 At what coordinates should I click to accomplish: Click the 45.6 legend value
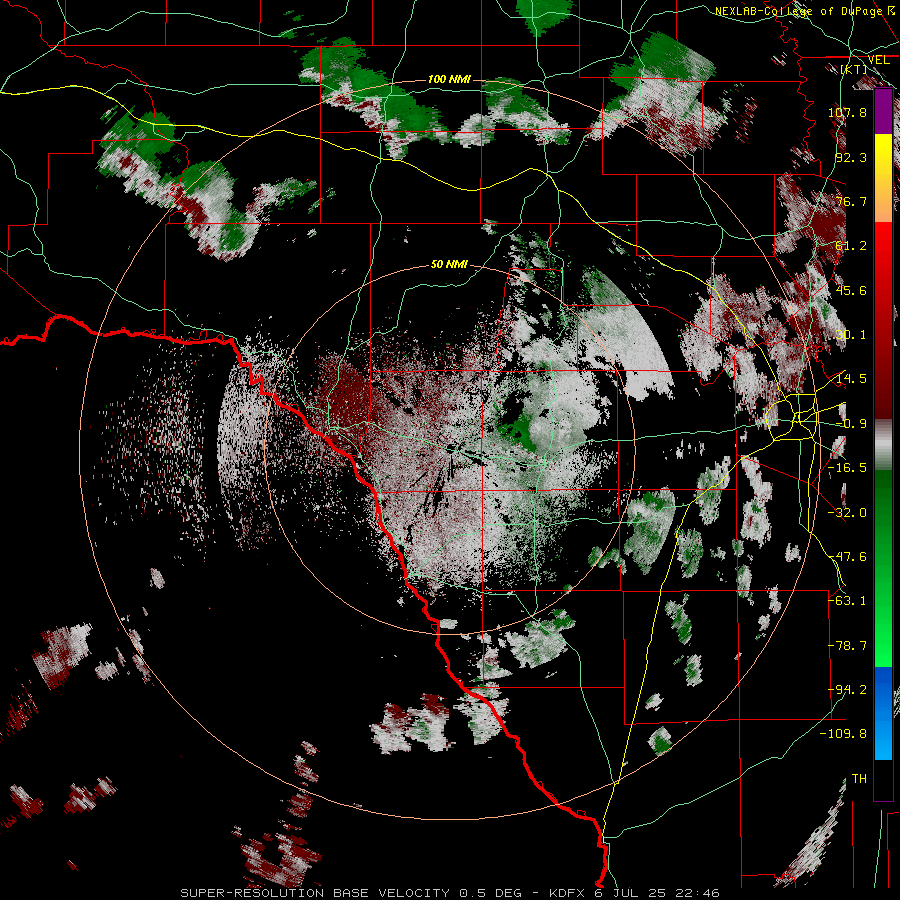click(851, 290)
